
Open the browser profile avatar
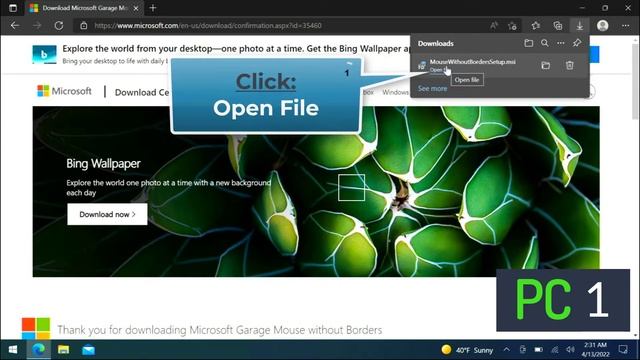coord(602,25)
